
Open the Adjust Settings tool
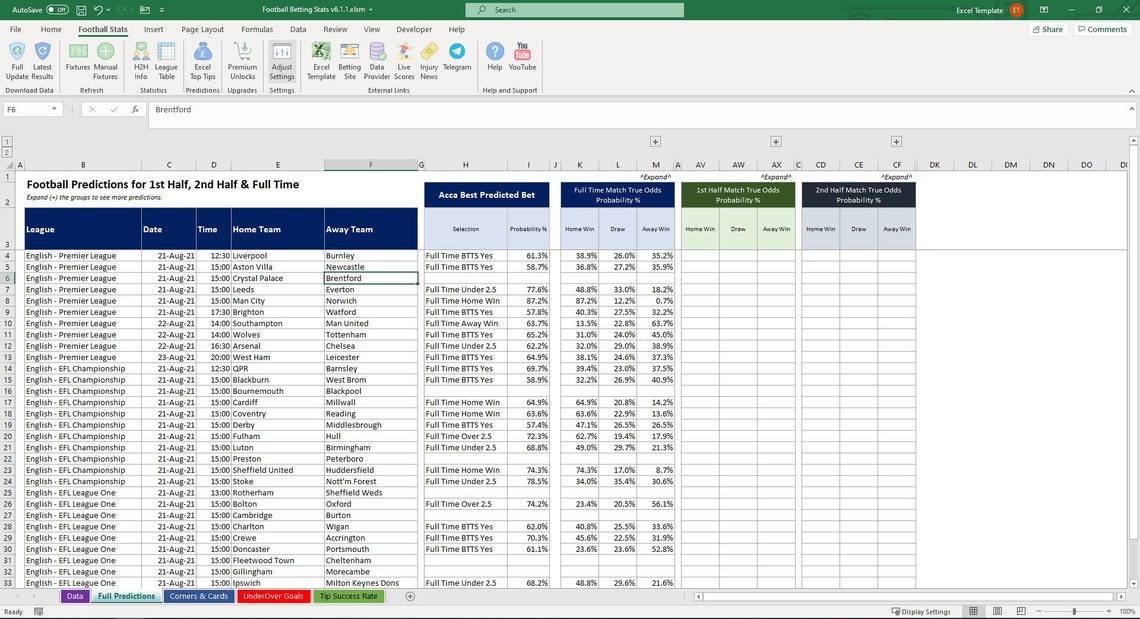(281, 62)
